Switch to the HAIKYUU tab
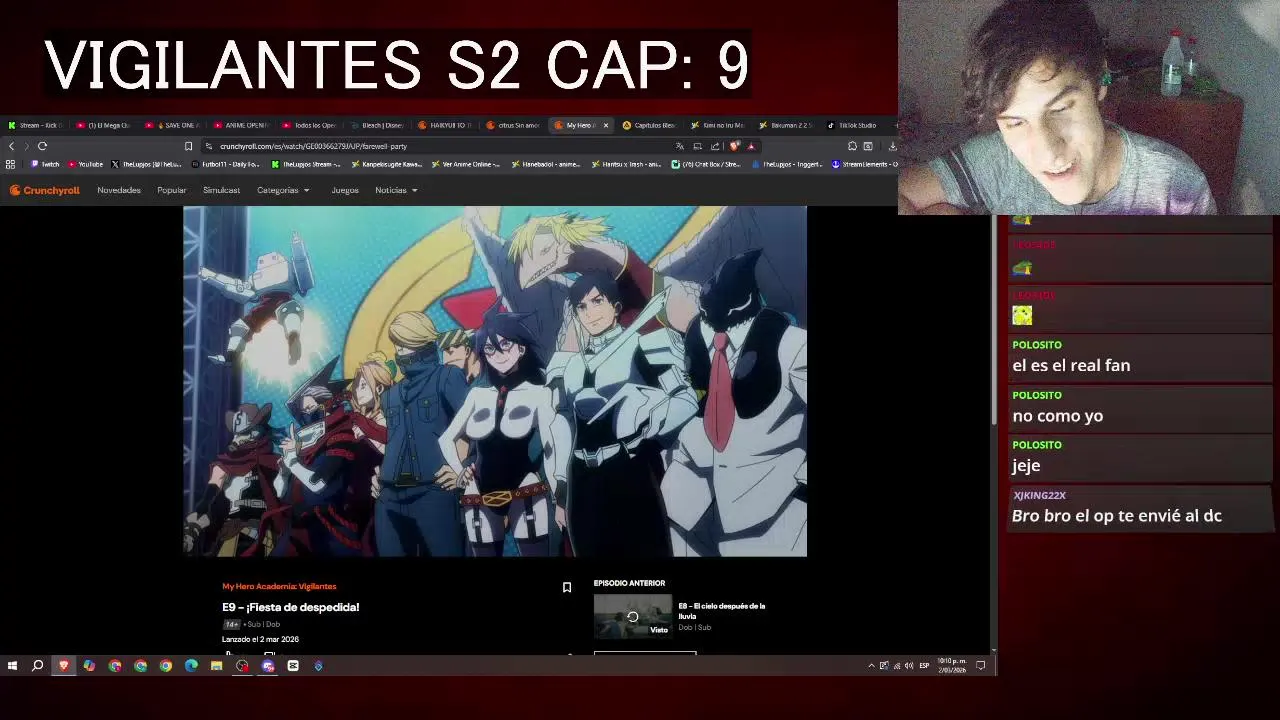 pos(446,125)
